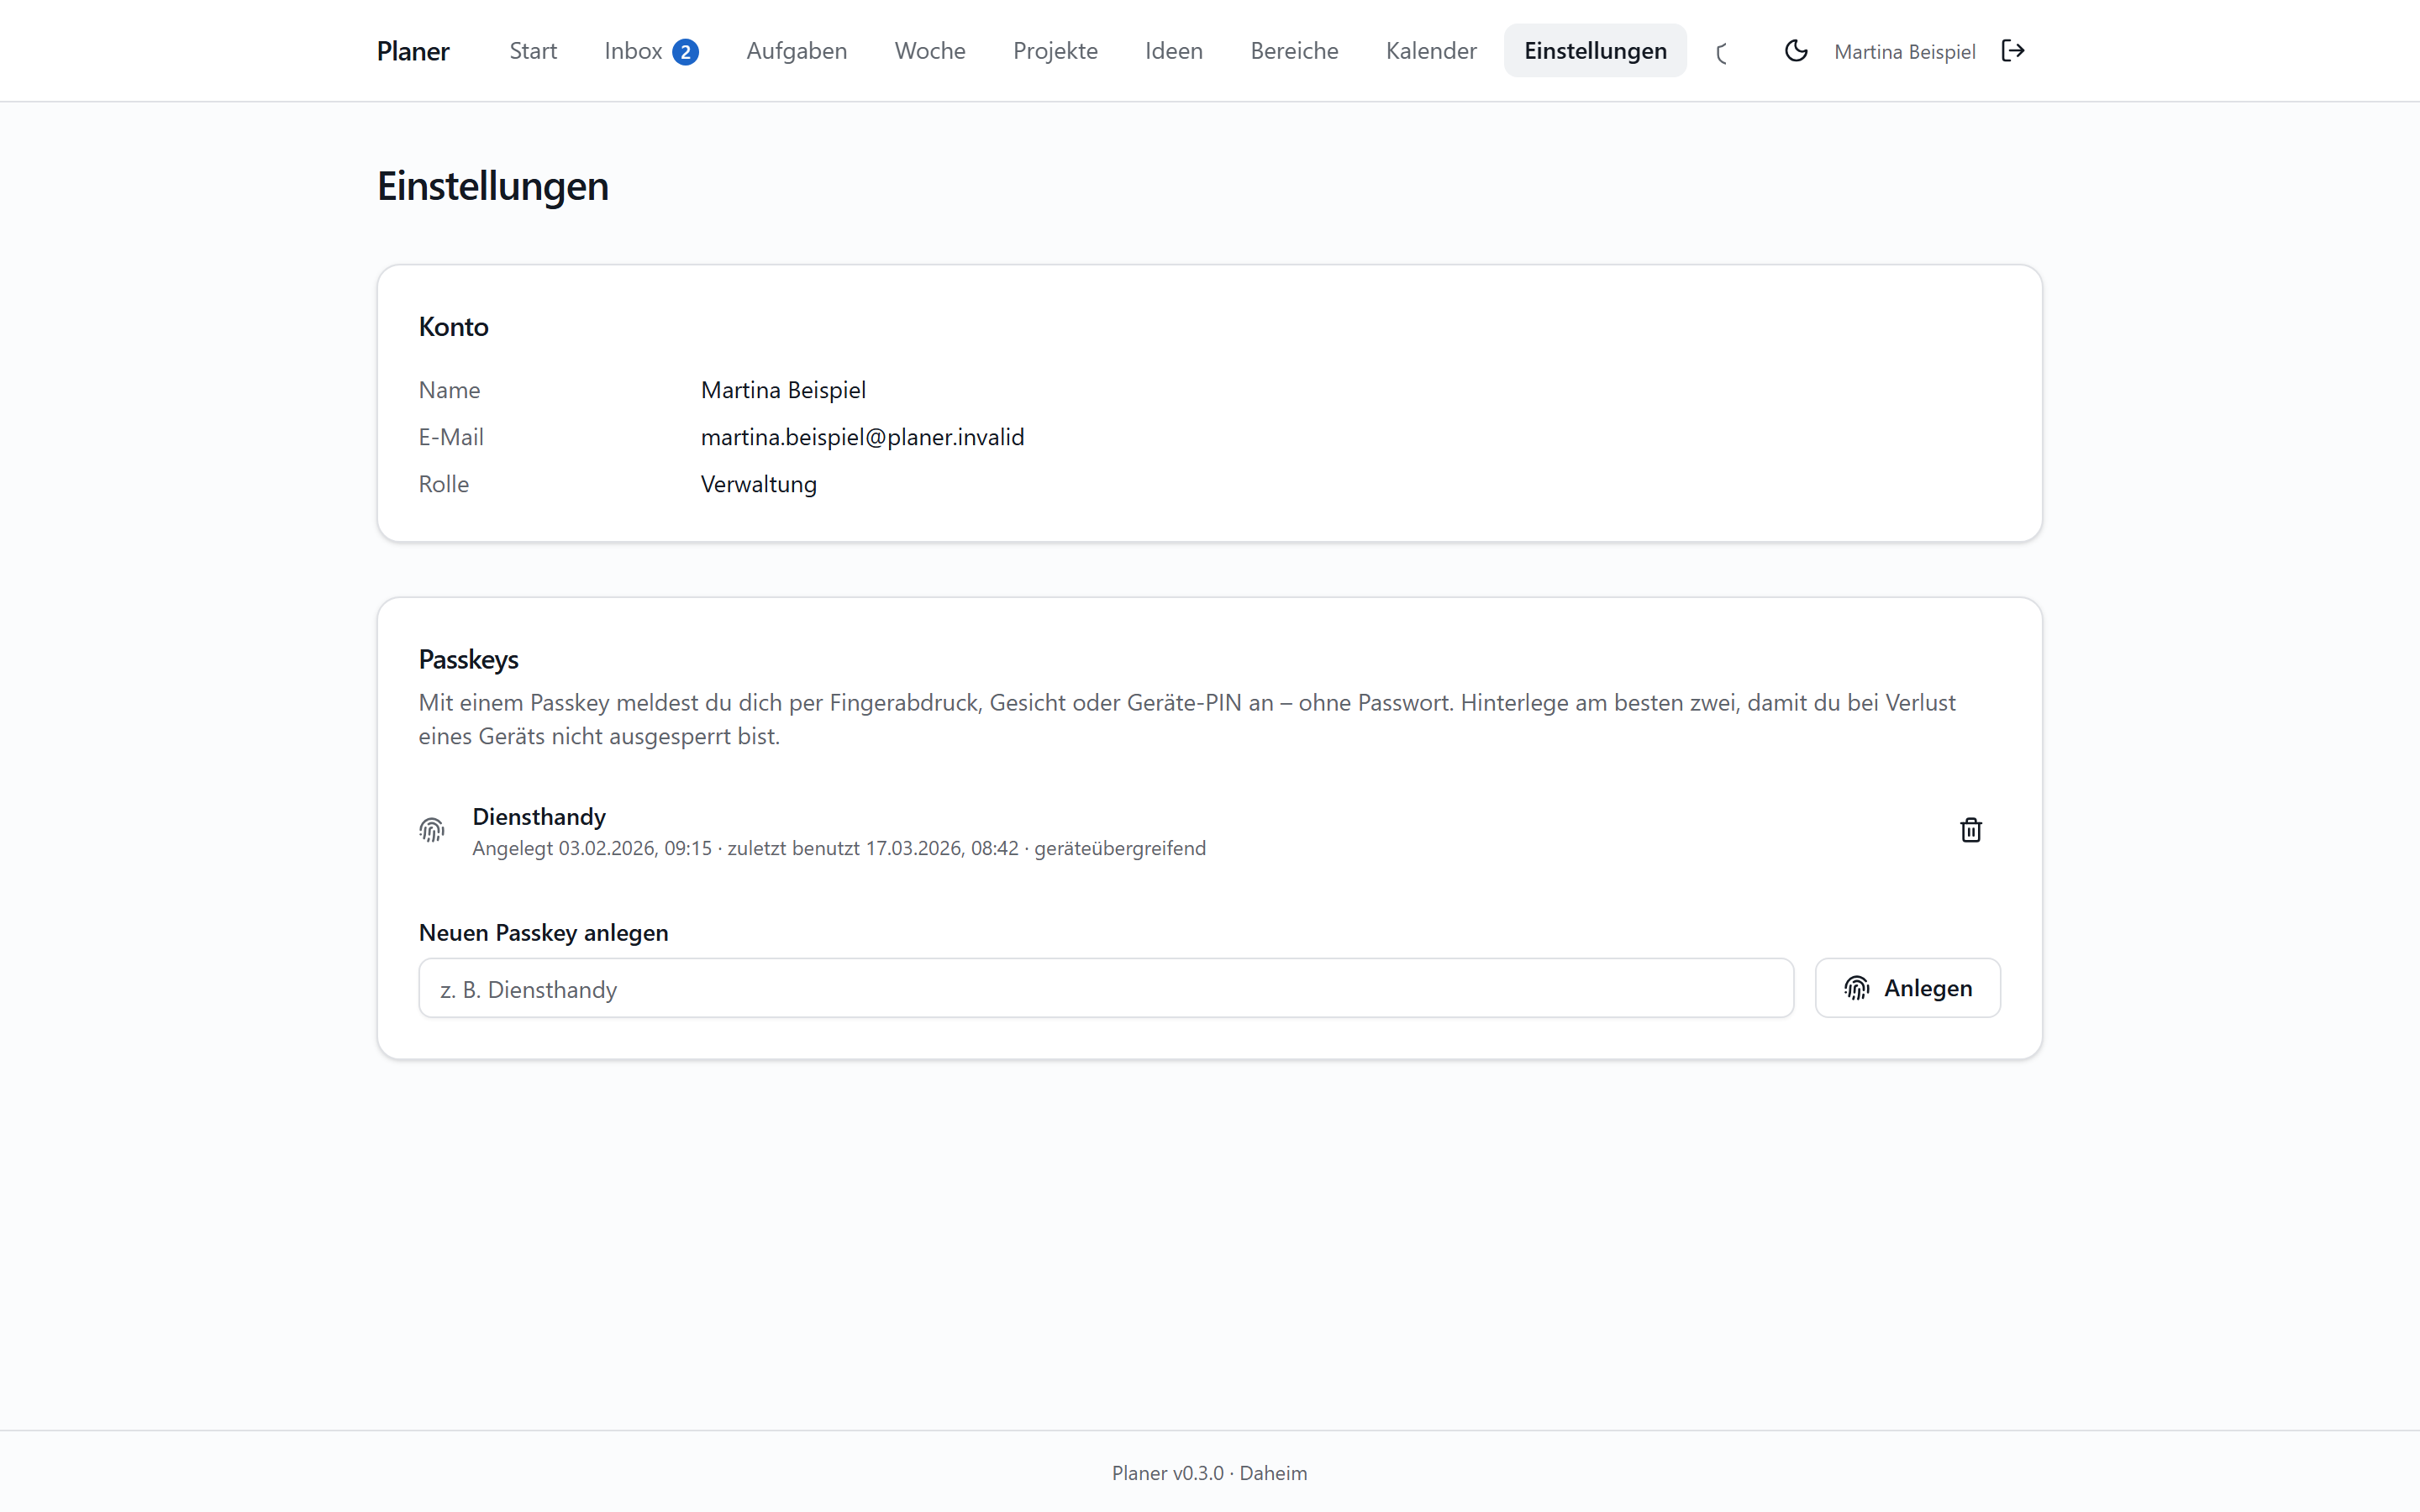Open the Ideen section
Image resolution: width=2420 pixels, height=1512 pixels.
[x=1174, y=51]
